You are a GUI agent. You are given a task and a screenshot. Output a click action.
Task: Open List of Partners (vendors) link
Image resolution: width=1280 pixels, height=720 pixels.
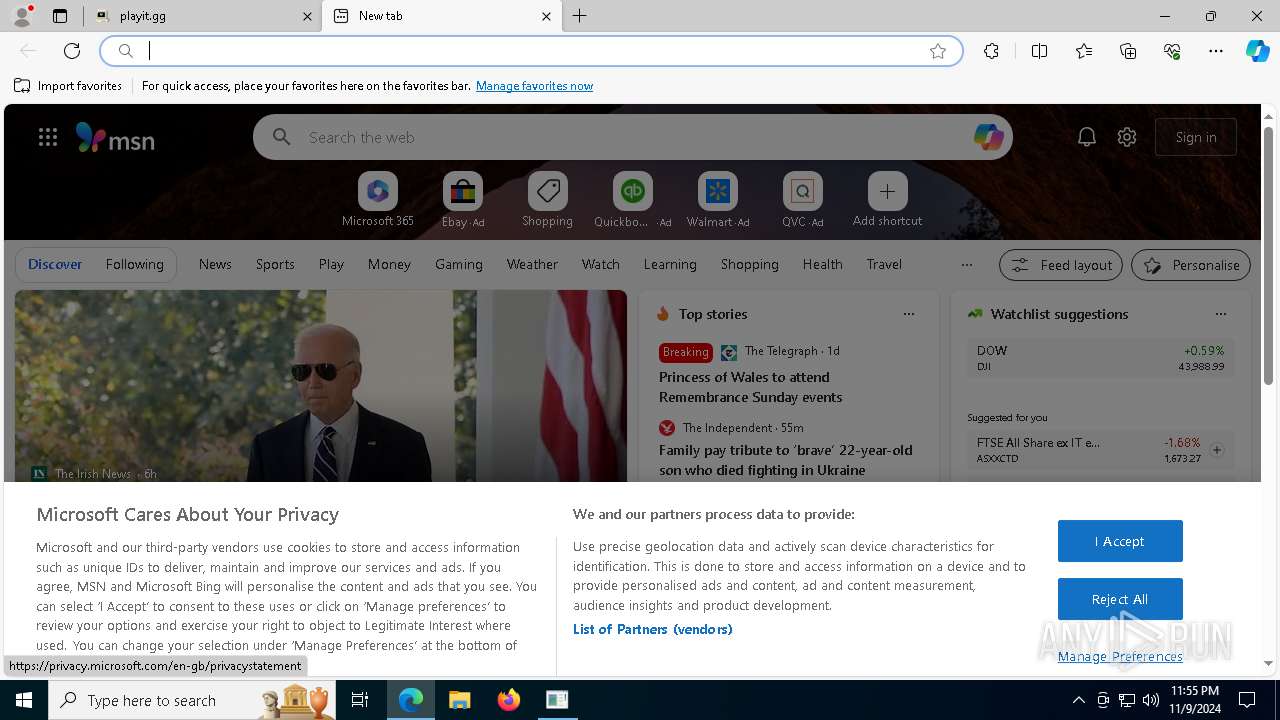click(x=653, y=629)
